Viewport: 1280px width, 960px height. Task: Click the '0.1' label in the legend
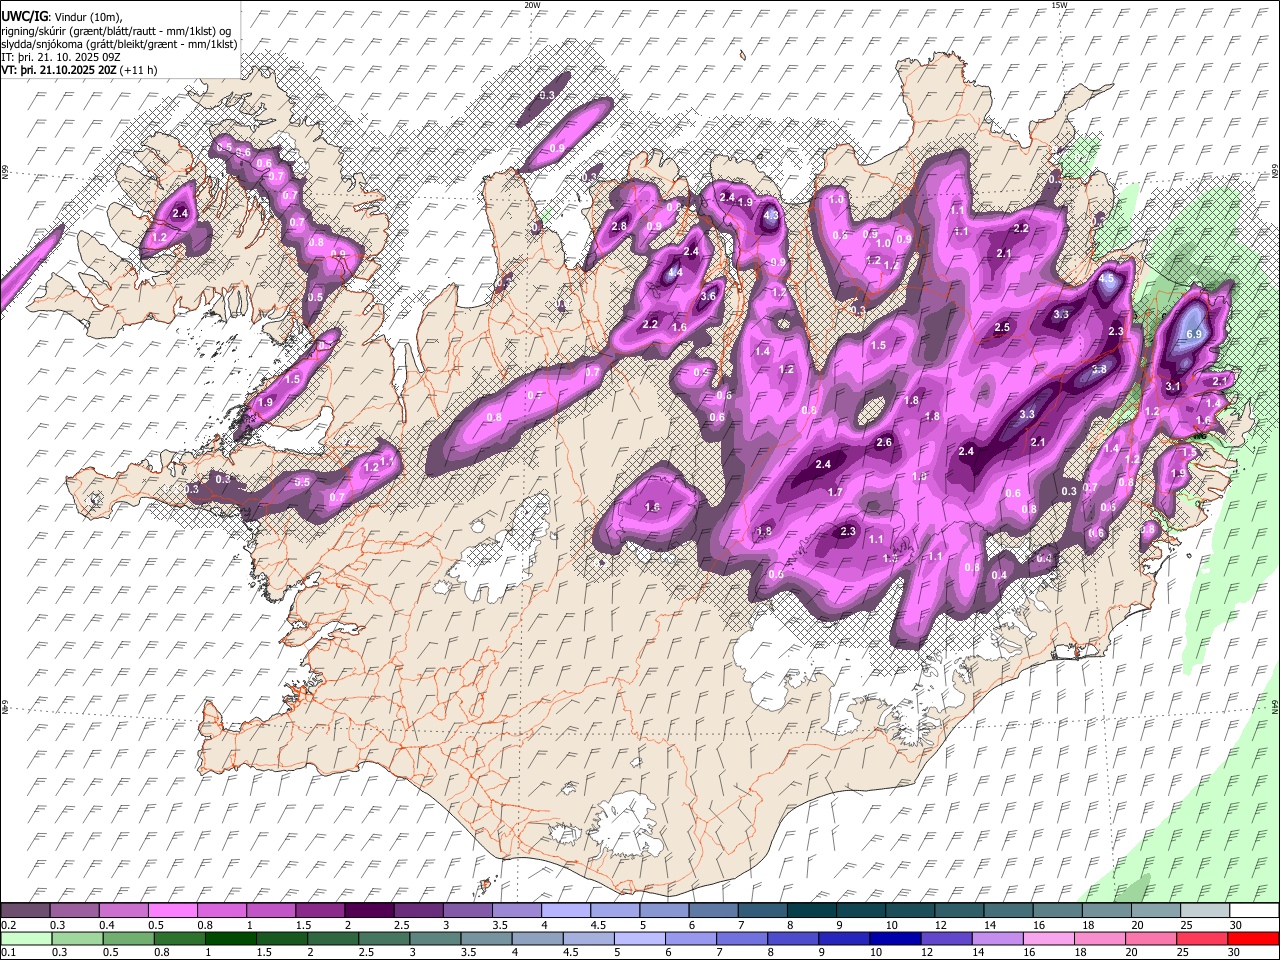point(8,952)
